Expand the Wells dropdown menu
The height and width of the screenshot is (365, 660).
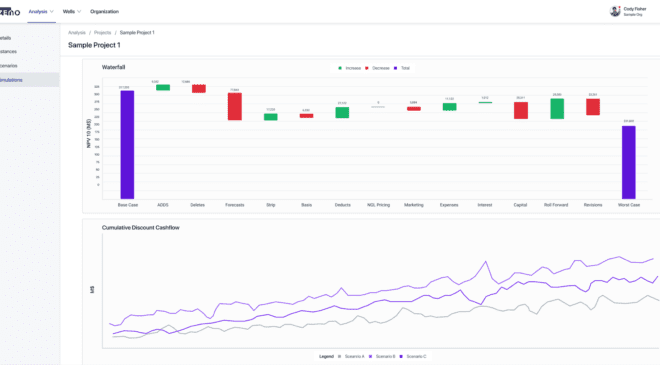click(x=72, y=12)
